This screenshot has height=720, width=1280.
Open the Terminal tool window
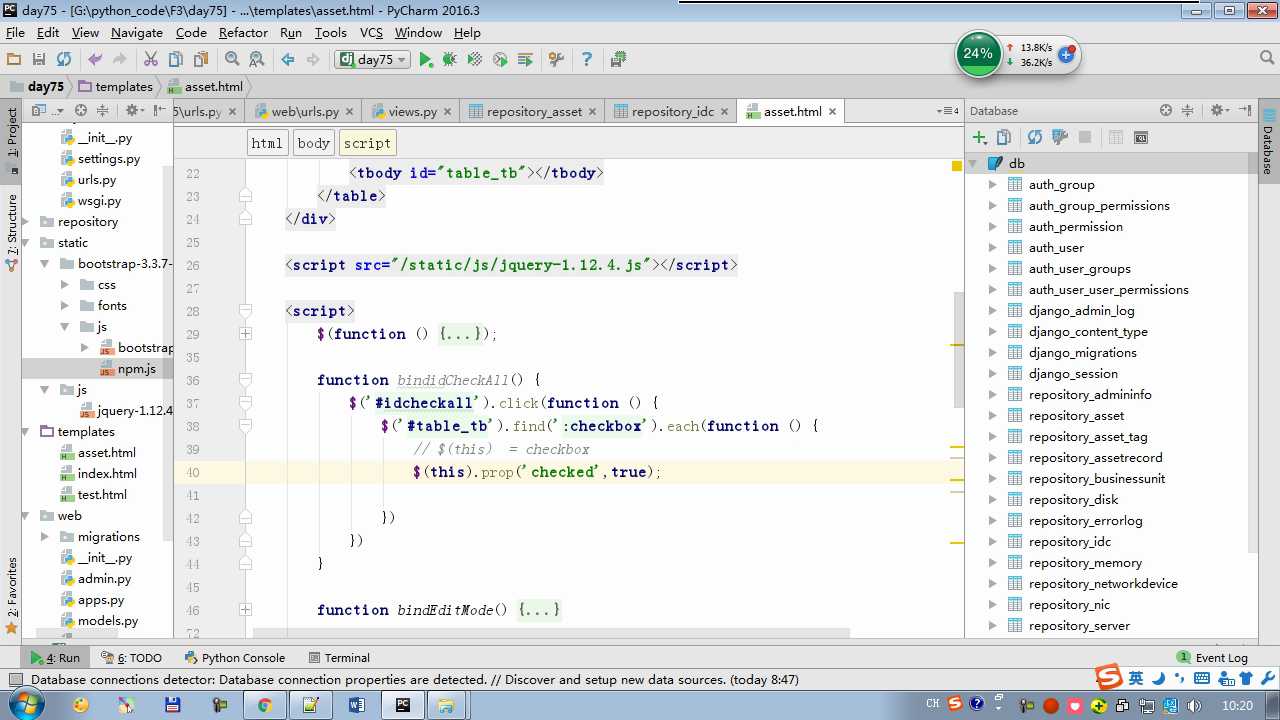(339, 658)
